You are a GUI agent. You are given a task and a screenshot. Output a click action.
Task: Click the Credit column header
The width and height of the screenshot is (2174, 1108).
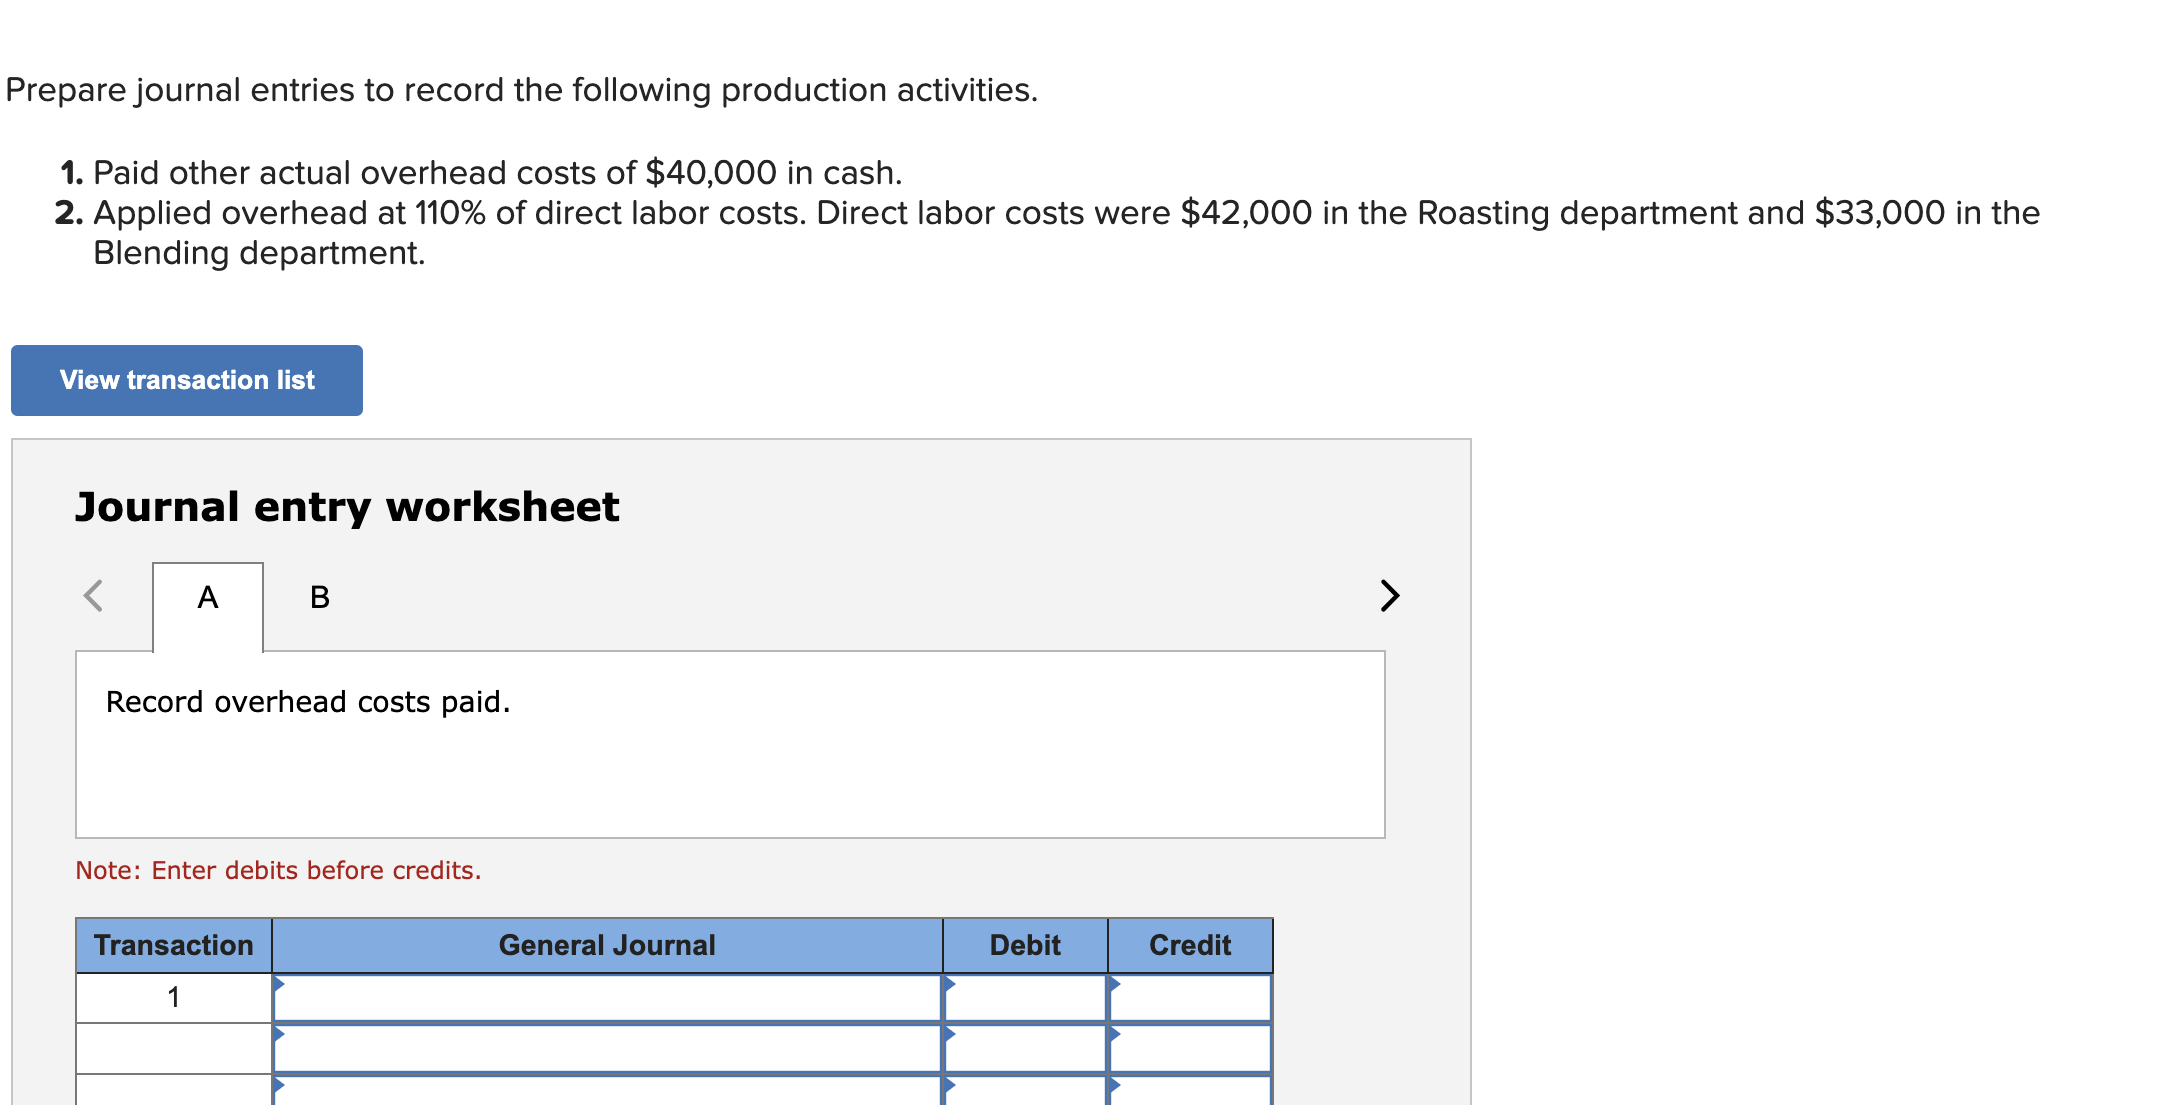pyautogui.click(x=1190, y=945)
